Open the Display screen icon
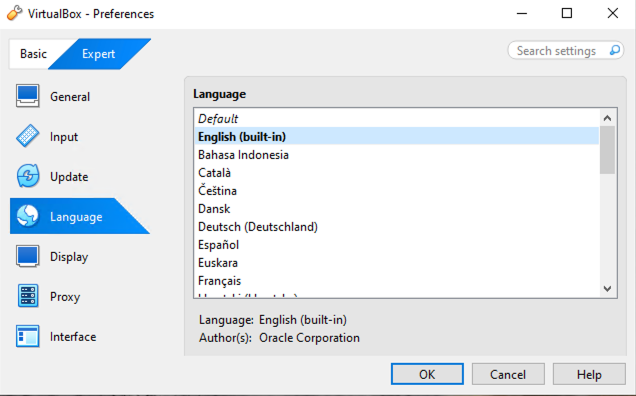636x396 pixels. click(28, 256)
